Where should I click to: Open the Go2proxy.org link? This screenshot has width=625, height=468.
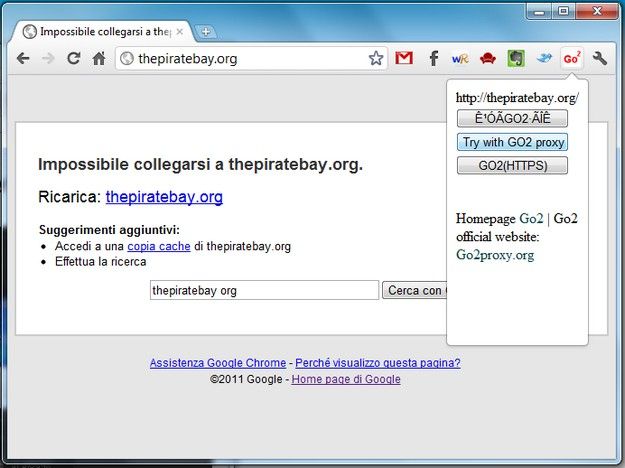(495, 255)
